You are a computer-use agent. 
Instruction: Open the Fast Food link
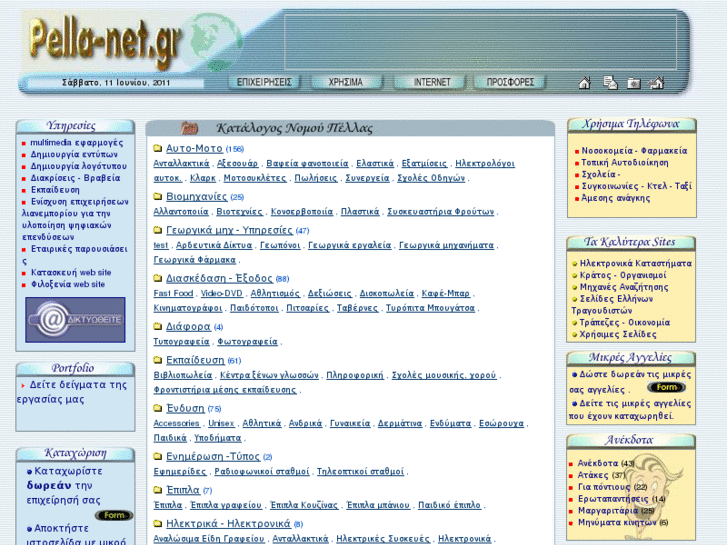click(173, 293)
